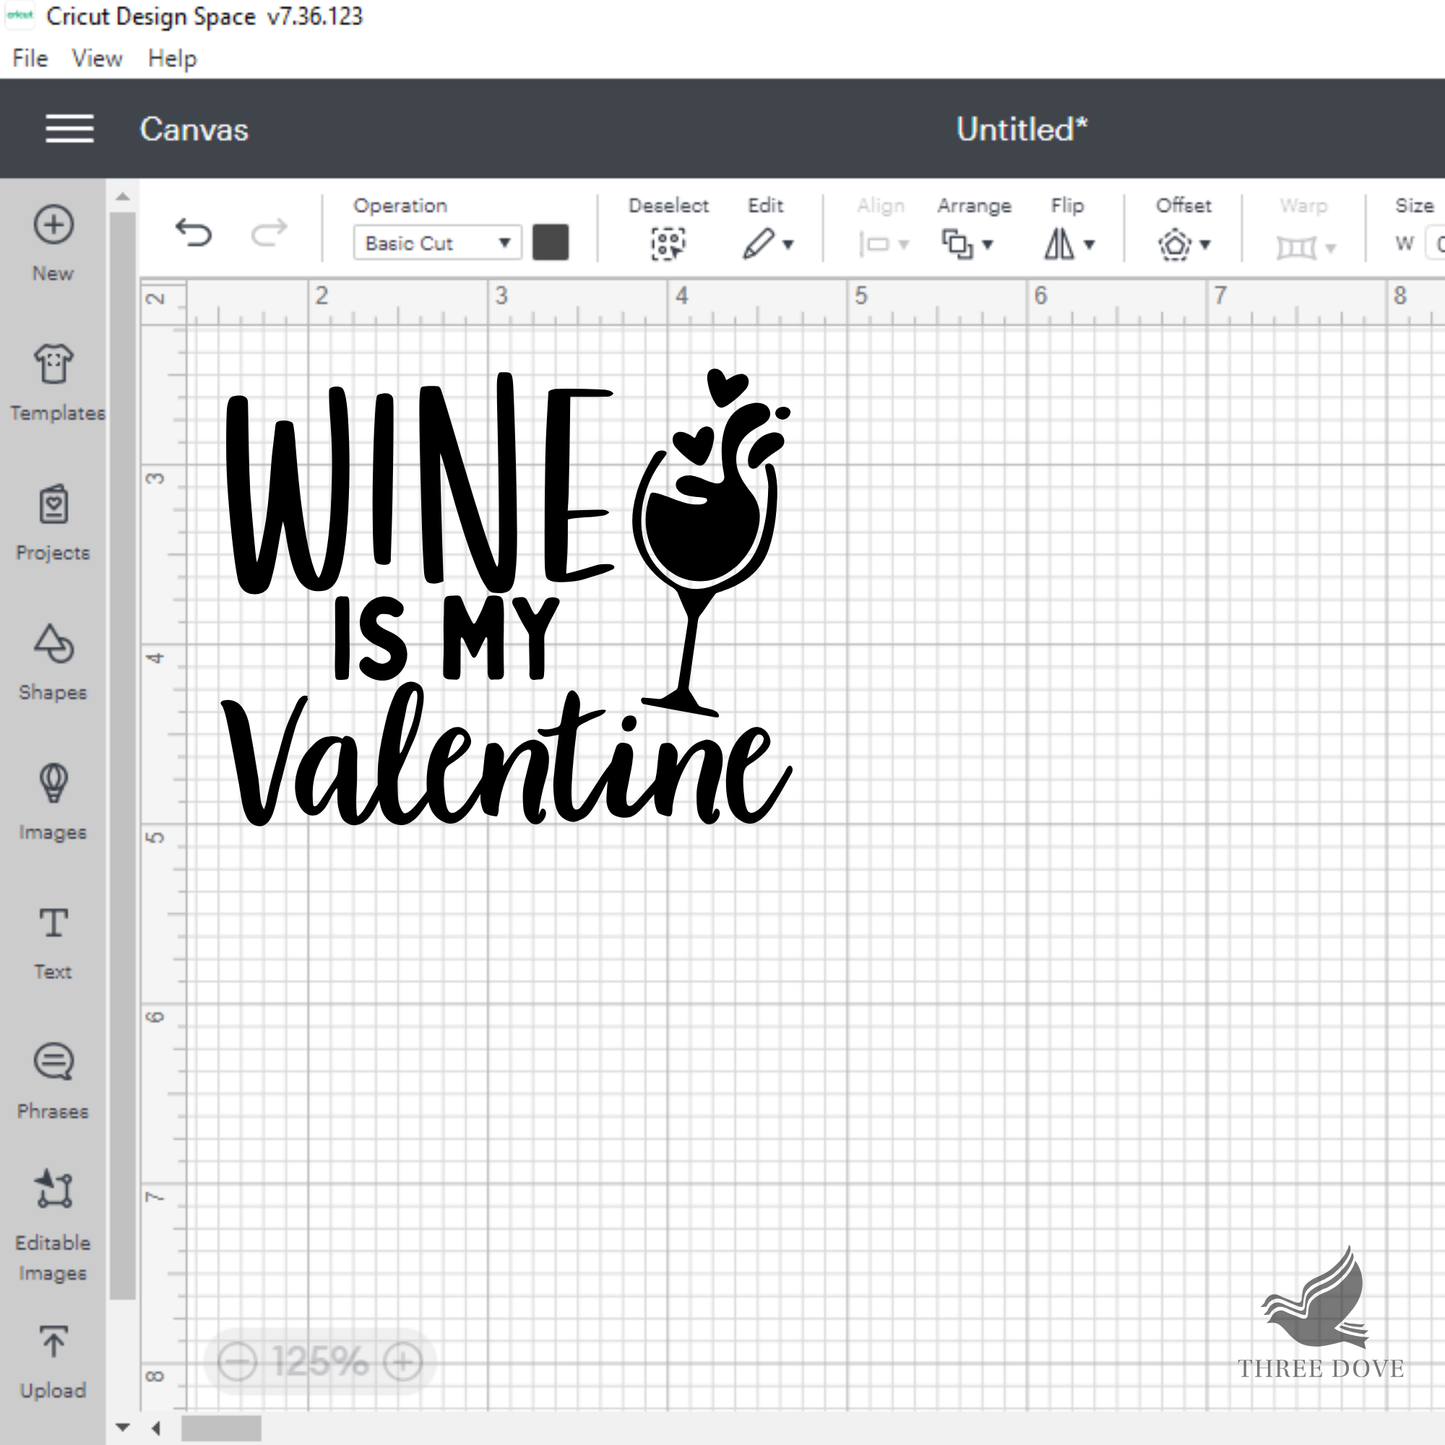Open the hamburger main menu
The image size is (1445, 1445).
pos(69,129)
